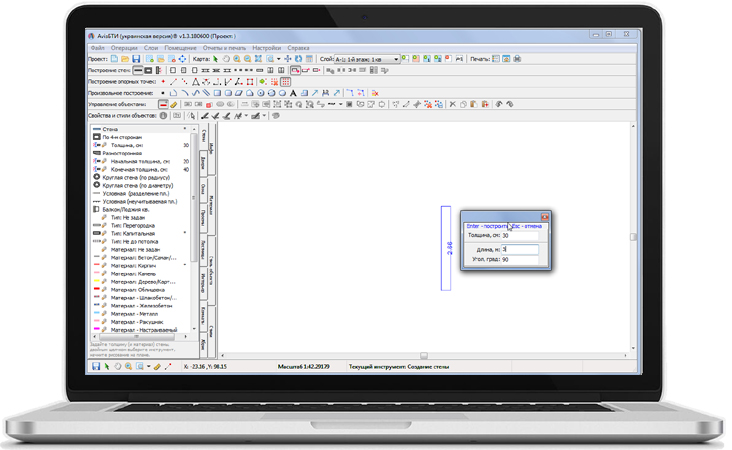Click the Save project floppy disk icon
732x450 pixels.
pos(137,59)
